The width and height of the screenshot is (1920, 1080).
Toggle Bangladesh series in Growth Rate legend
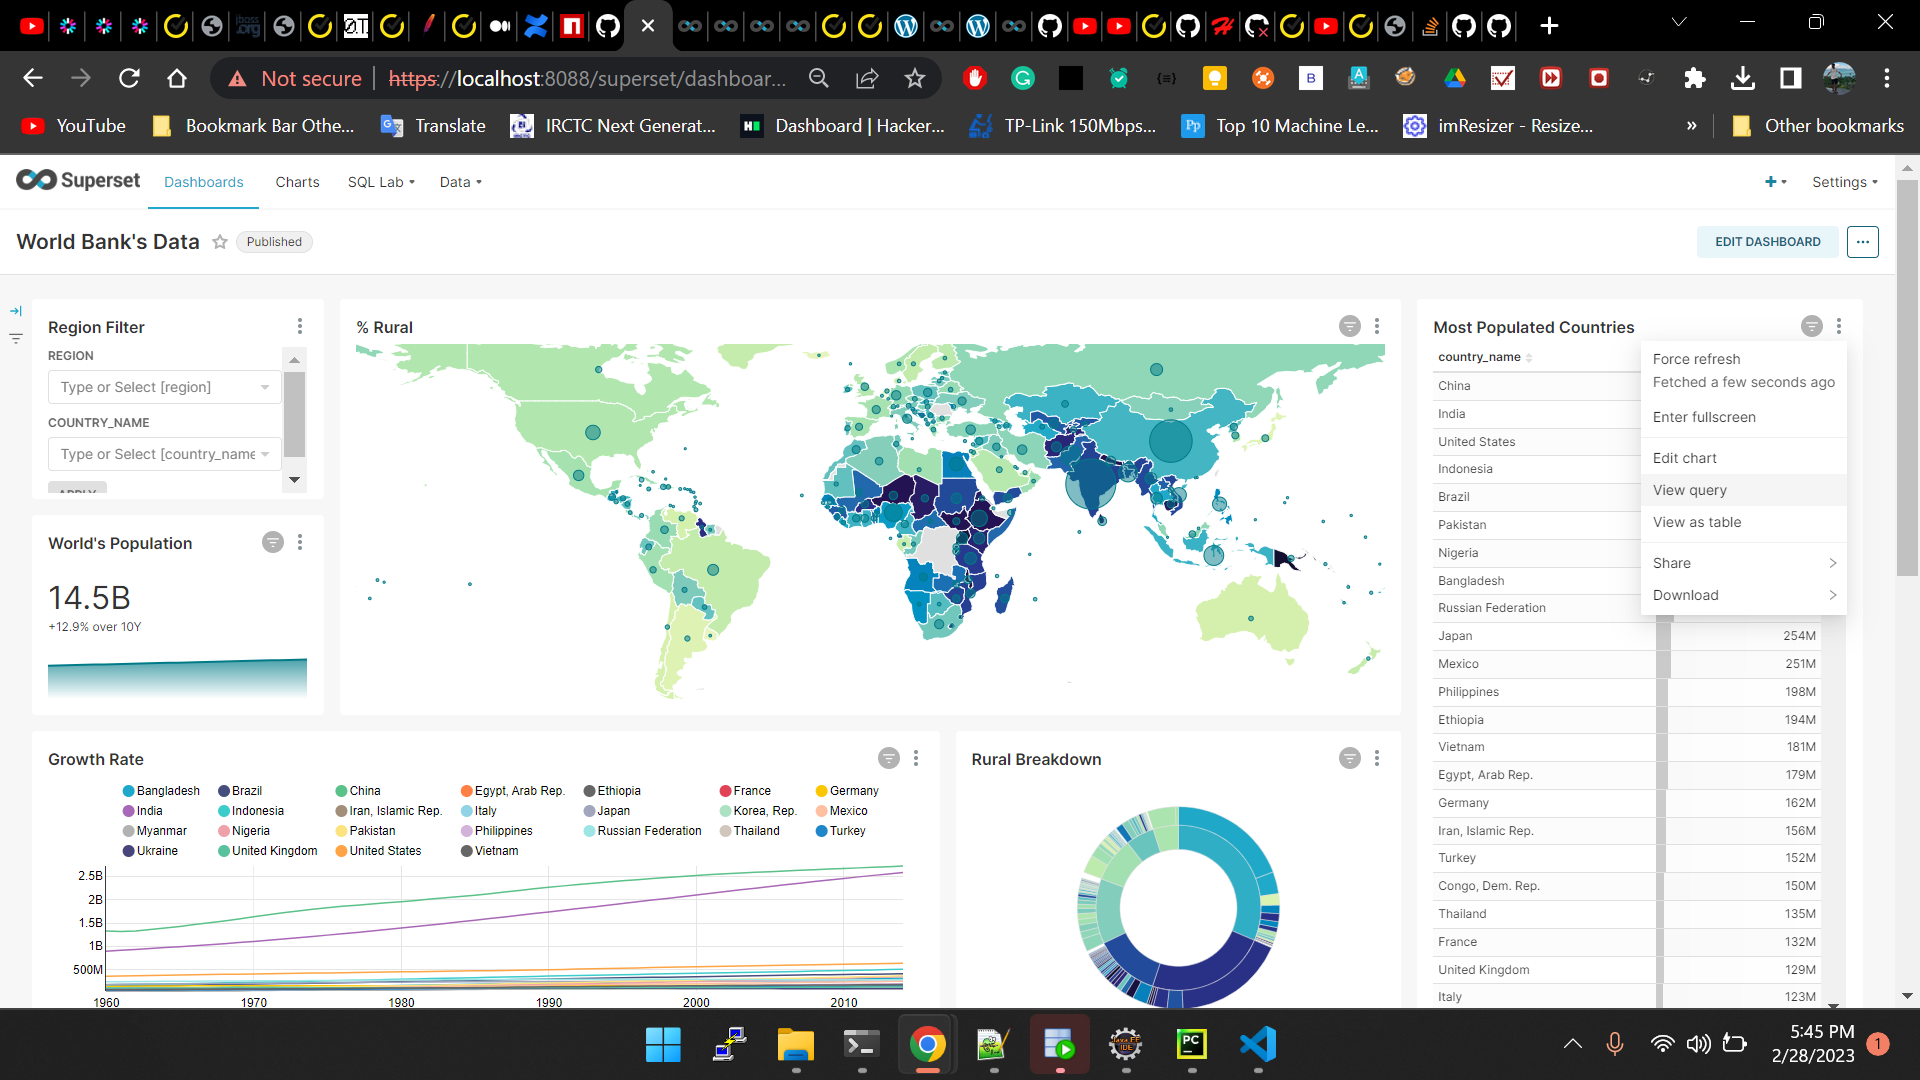tap(161, 791)
